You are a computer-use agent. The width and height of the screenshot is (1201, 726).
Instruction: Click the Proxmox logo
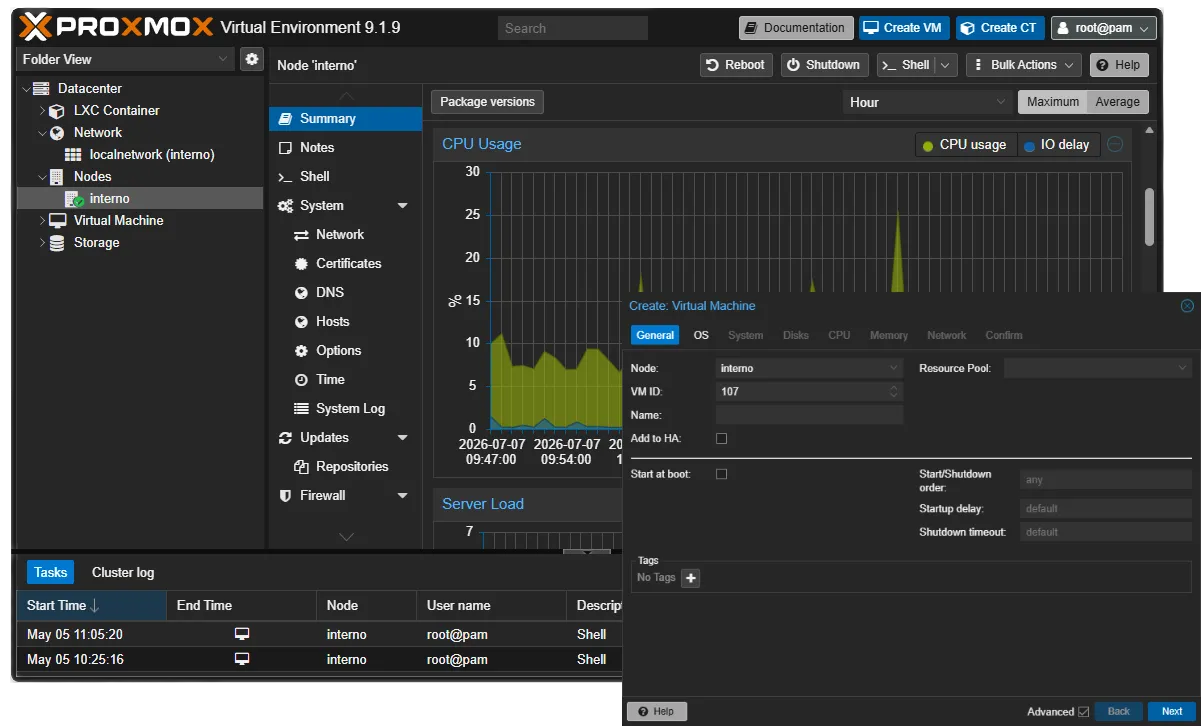pyautogui.click(x=115, y=27)
